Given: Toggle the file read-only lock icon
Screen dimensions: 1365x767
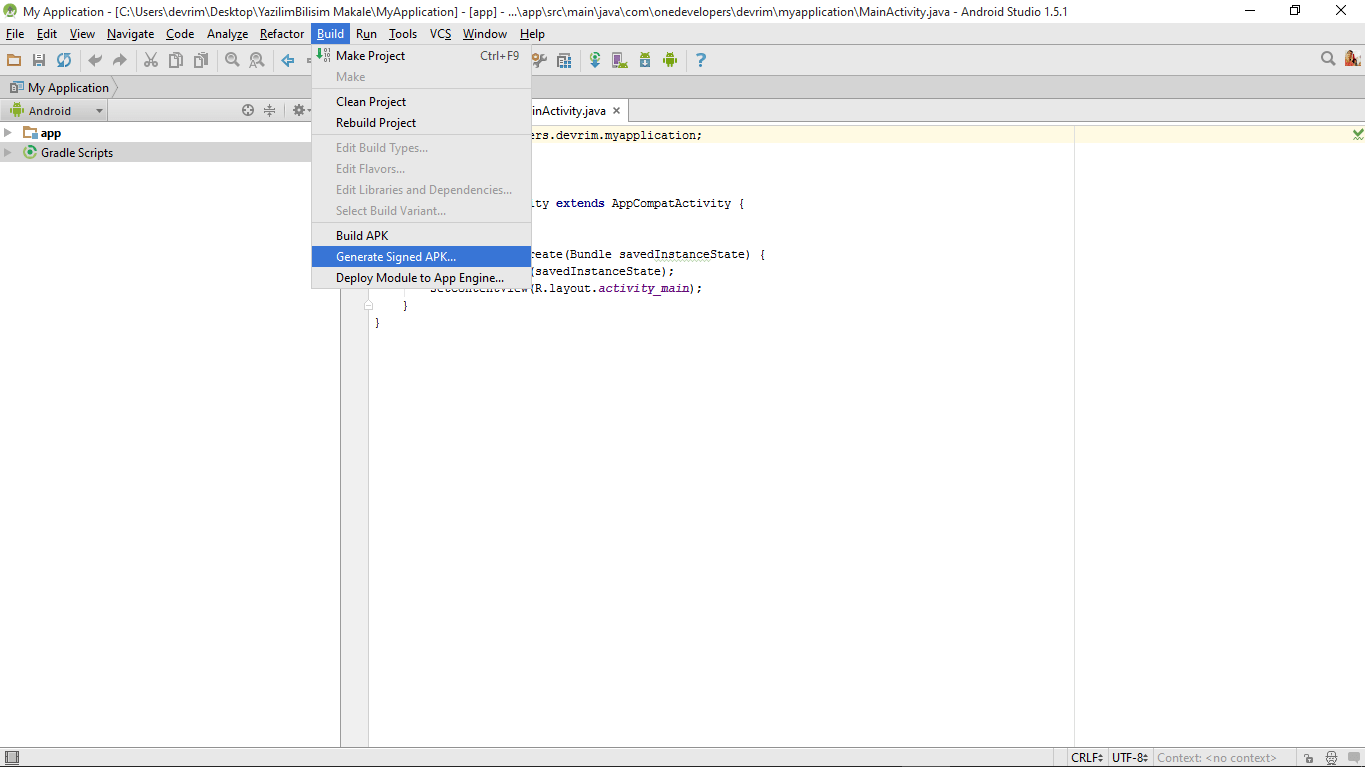Looking at the screenshot, I should [1308, 758].
